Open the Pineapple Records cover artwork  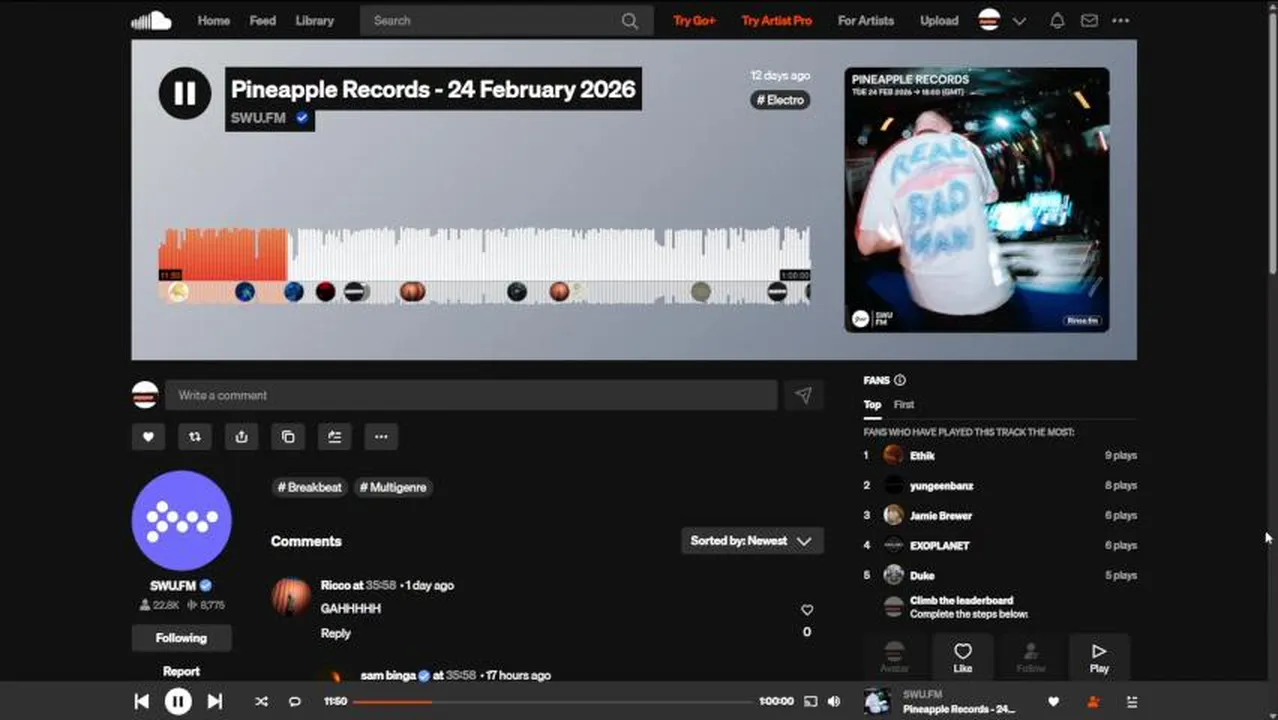tap(977, 200)
